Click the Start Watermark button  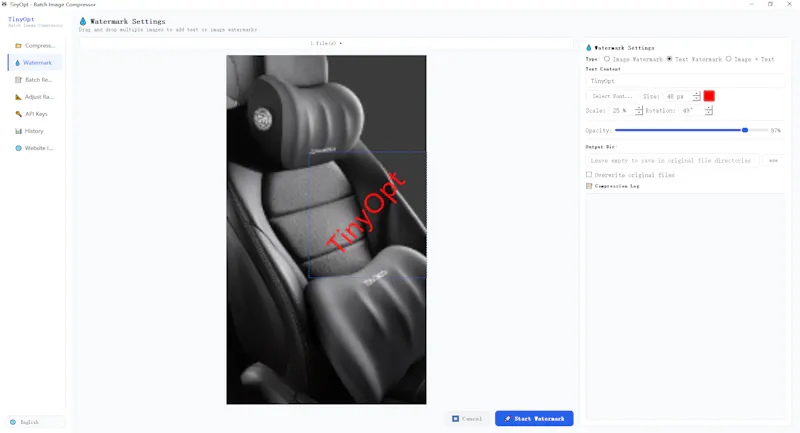point(534,419)
